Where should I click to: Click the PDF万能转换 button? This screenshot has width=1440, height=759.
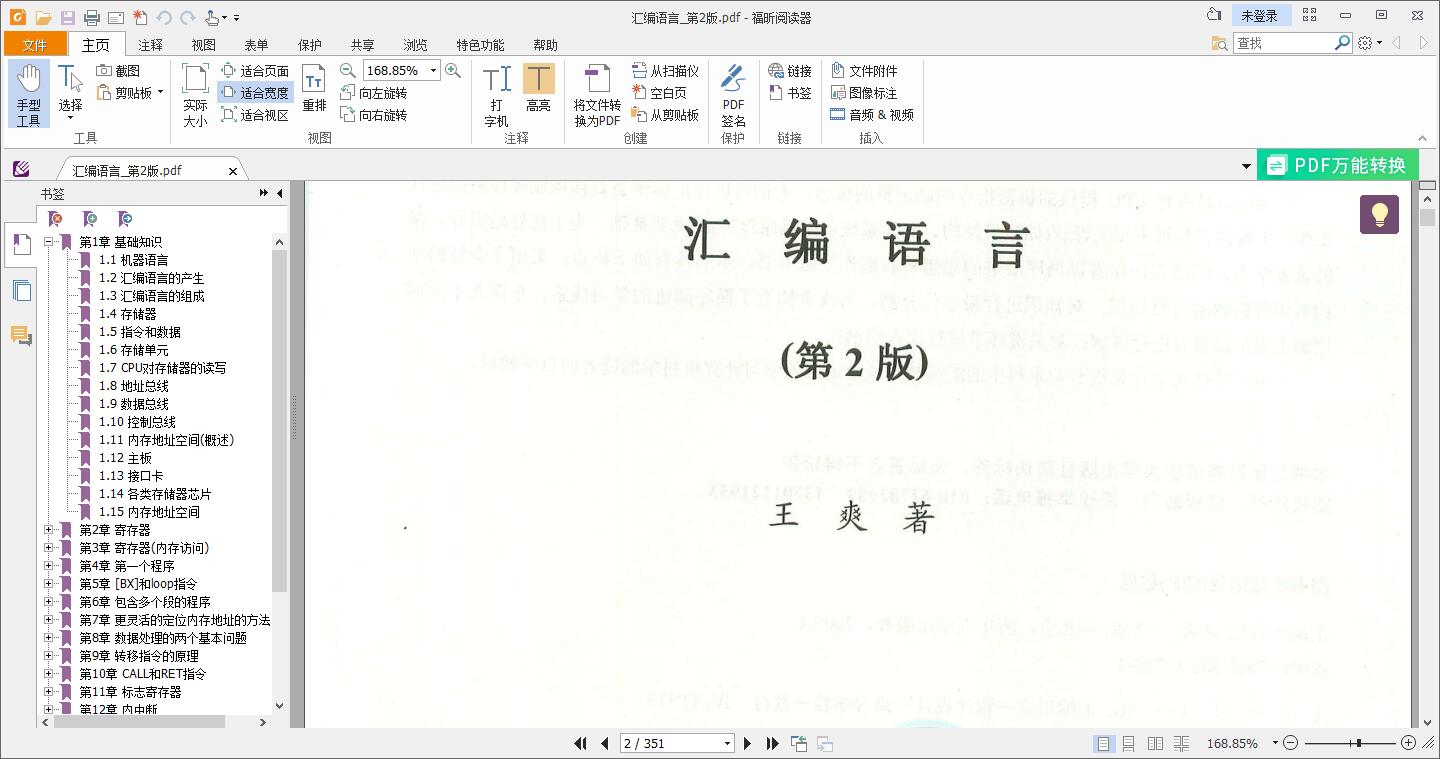1338,164
